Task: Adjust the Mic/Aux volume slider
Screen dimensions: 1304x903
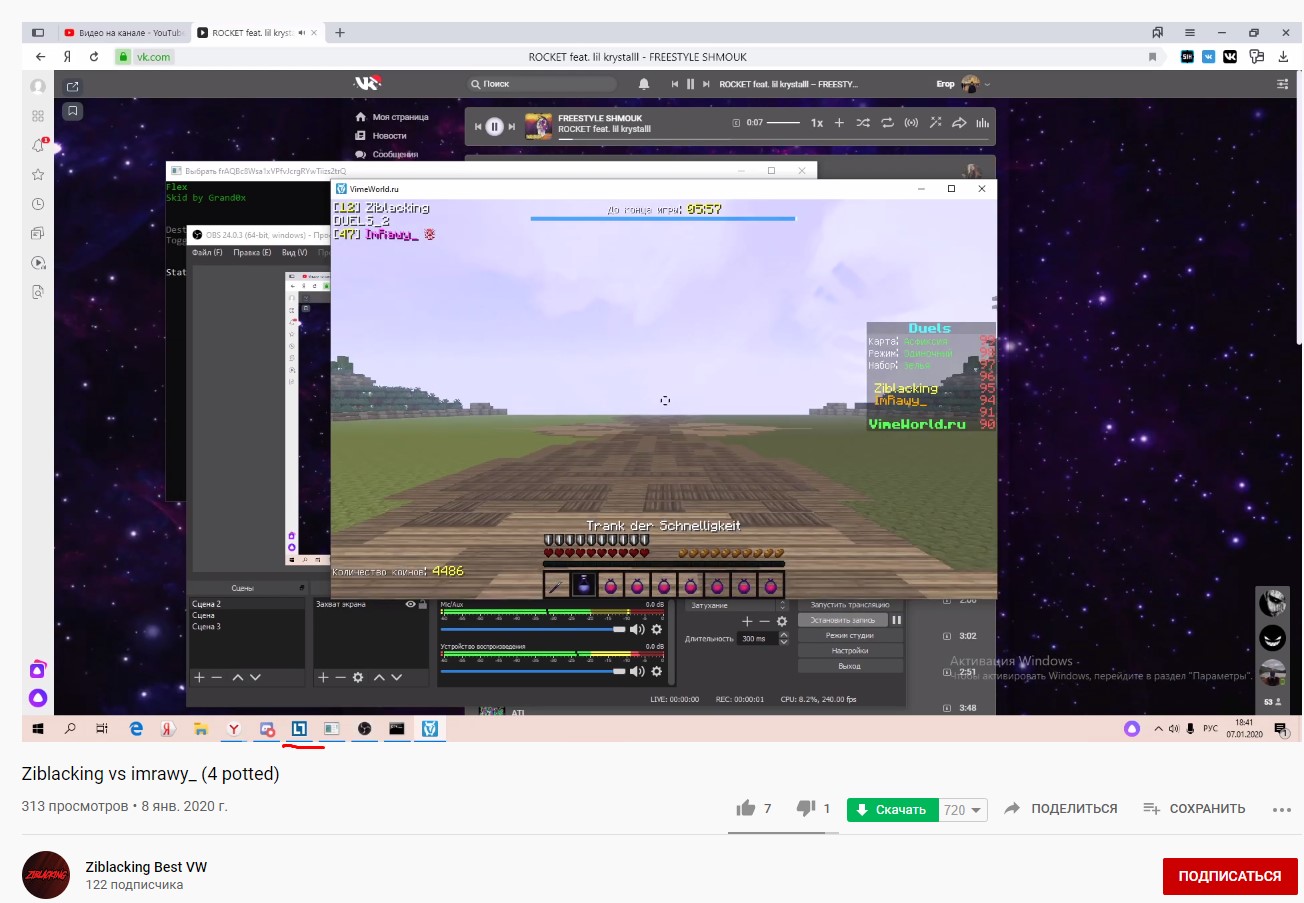Action: 534,630
